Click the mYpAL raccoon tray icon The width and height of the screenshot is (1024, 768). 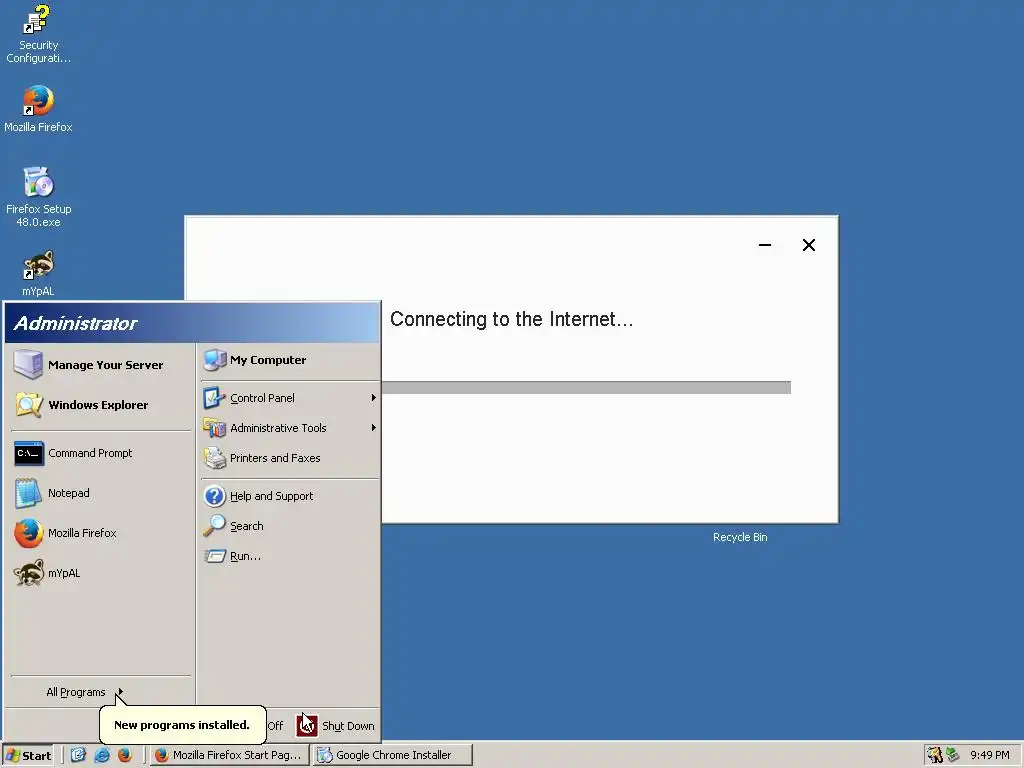(x=935, y=755)
